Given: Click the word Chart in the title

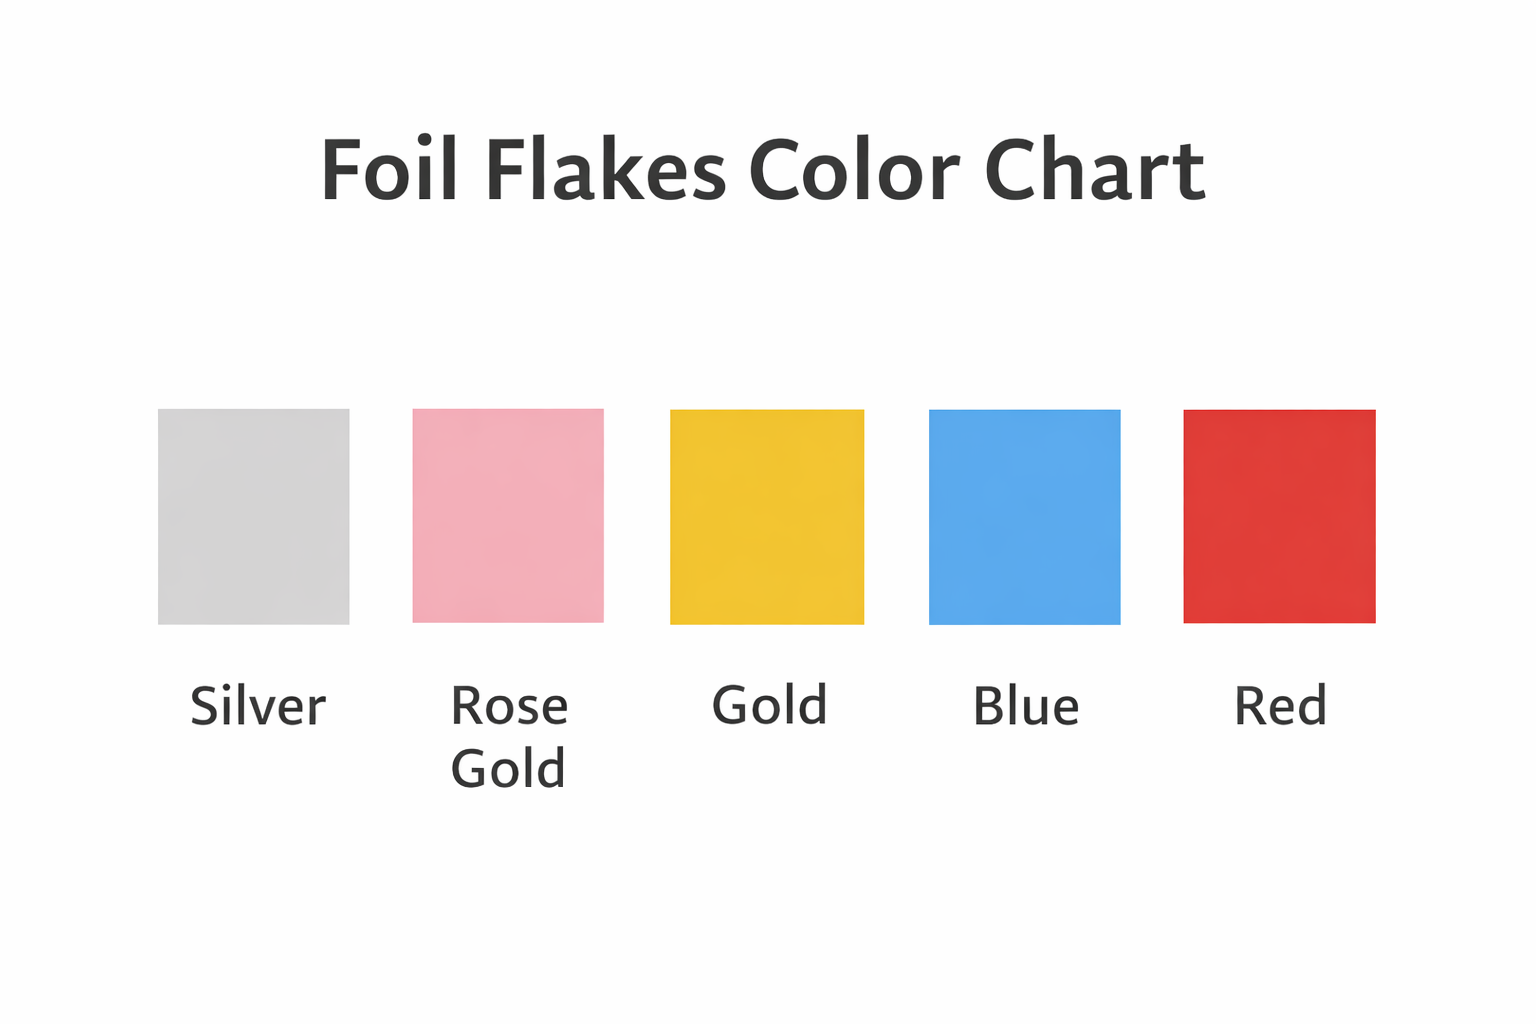Looking at the screenshot, I should click(x=1094, y=170).
